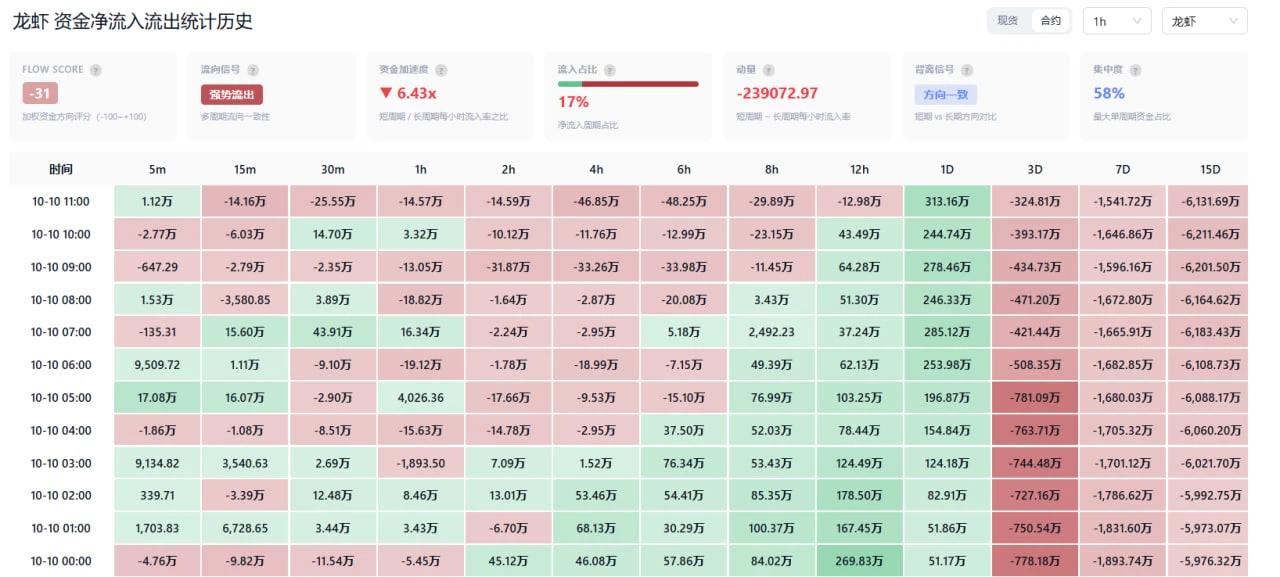Click the 强势流出 signal badge
Image resolution: width=1280 pixels, height=577 pixels.
pos(231,95)
